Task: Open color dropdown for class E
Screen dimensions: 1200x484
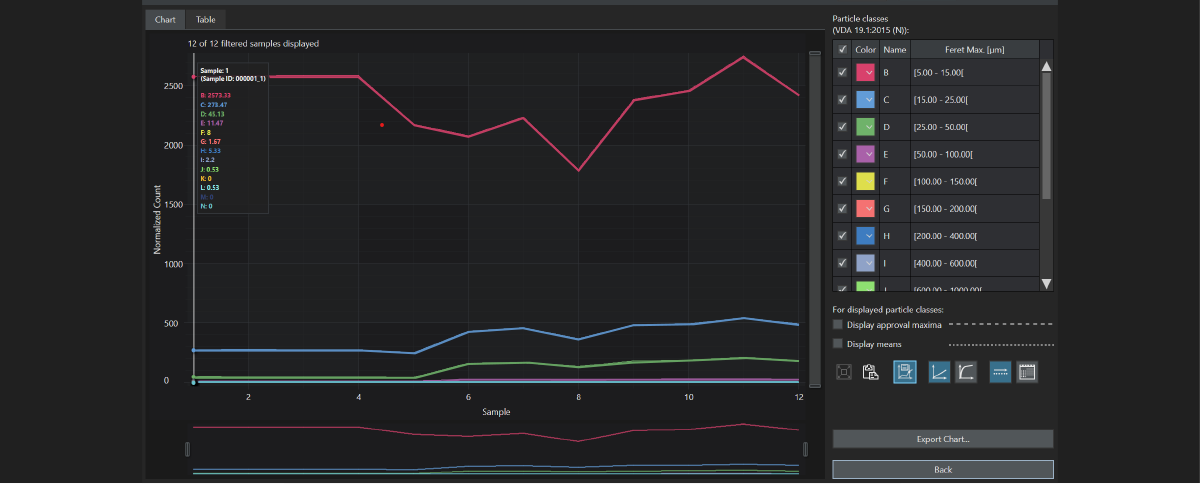Action: 870,154
